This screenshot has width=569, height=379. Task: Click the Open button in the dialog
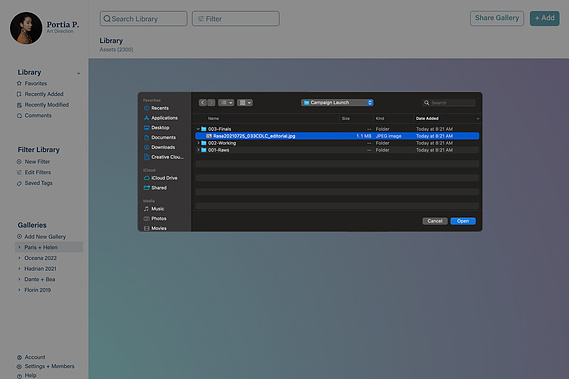[x=463, y=221]
